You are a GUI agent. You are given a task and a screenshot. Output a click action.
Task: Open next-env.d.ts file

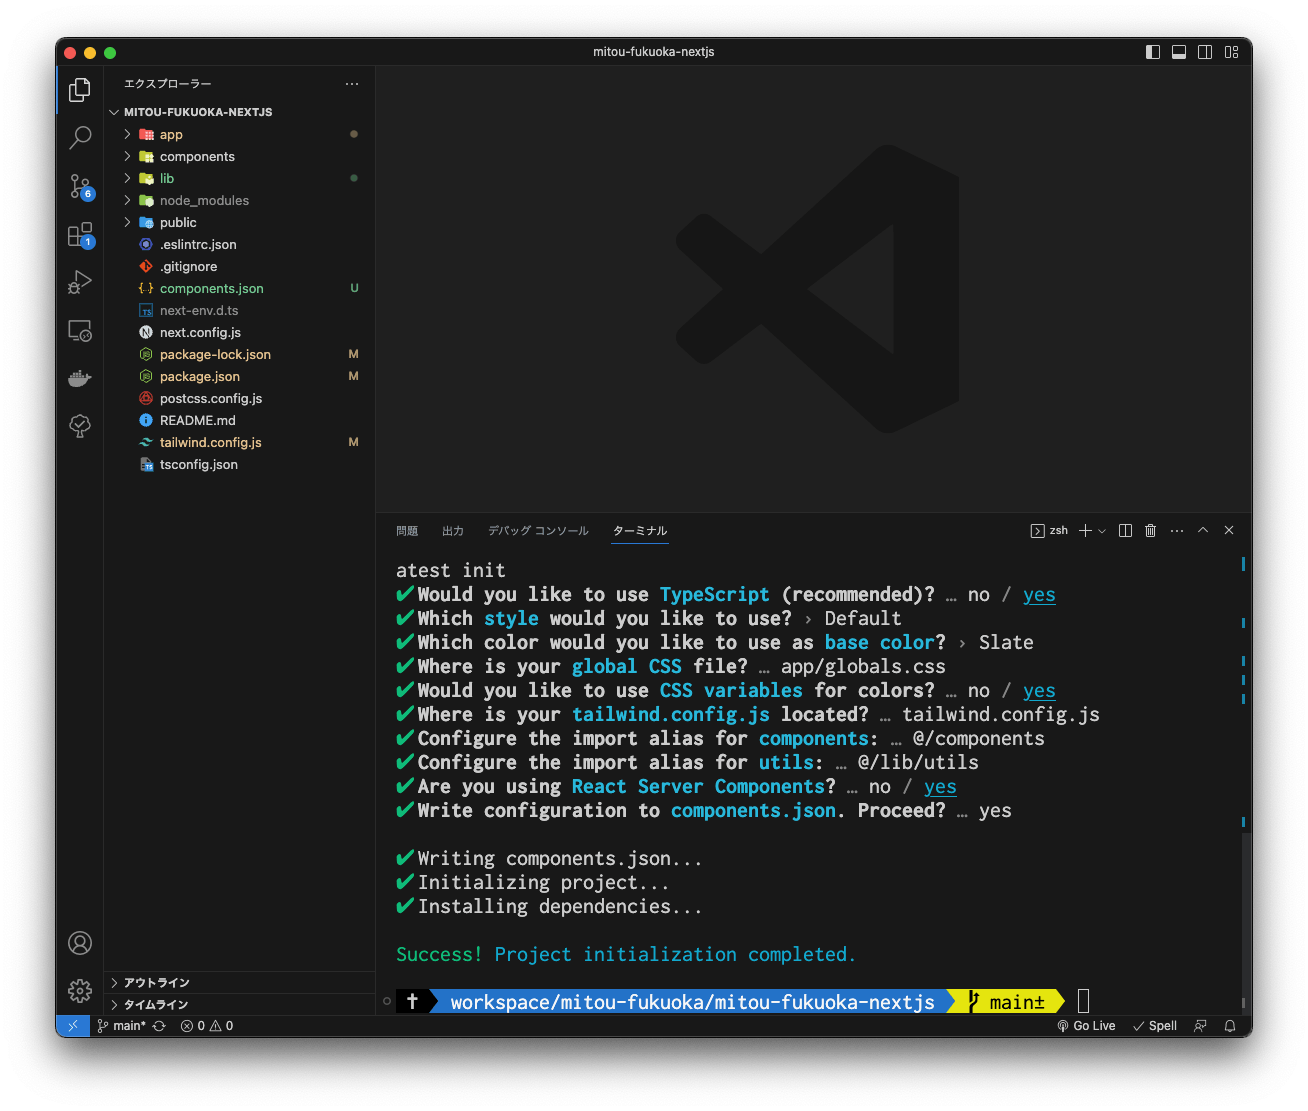coord(240,311)
